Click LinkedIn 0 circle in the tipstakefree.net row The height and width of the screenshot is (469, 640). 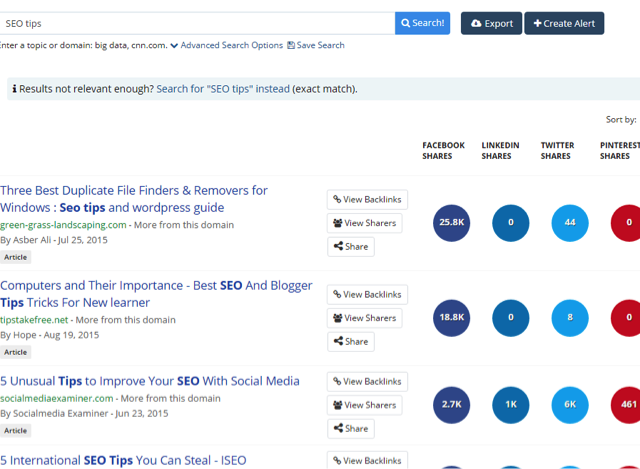[511, 318]
